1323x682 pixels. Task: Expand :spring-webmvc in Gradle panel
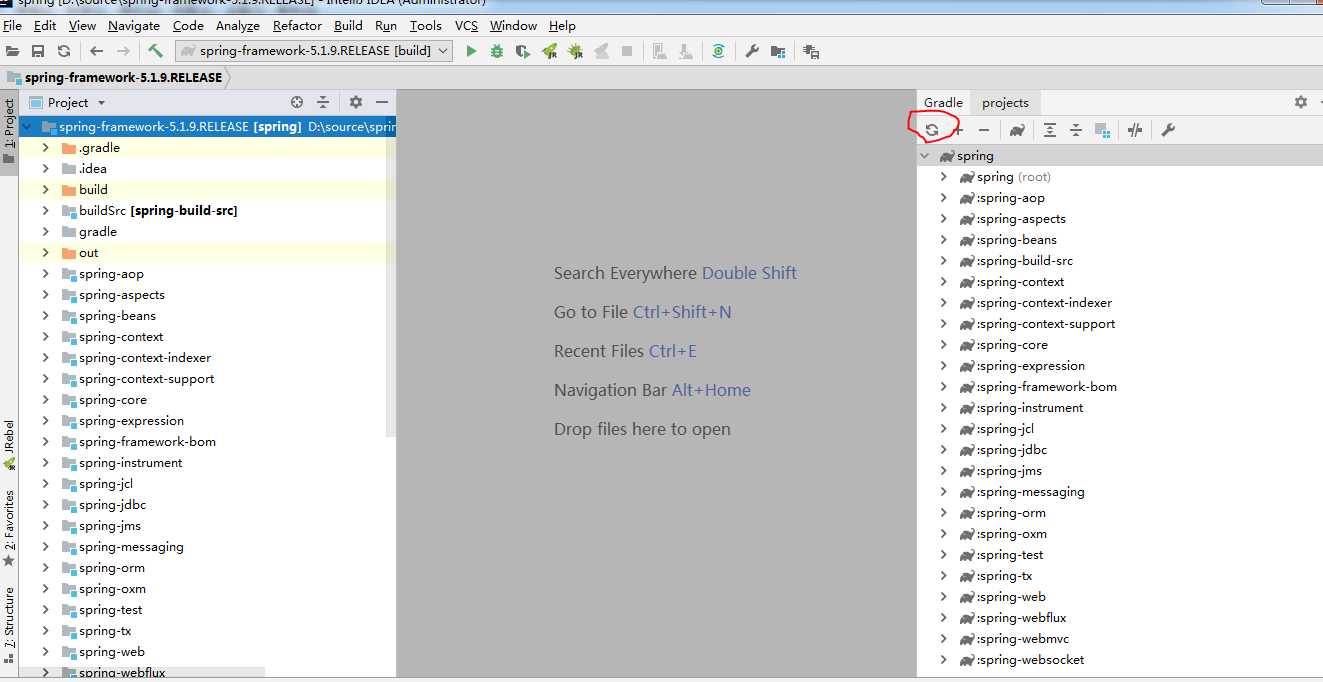tap(943, 638)
